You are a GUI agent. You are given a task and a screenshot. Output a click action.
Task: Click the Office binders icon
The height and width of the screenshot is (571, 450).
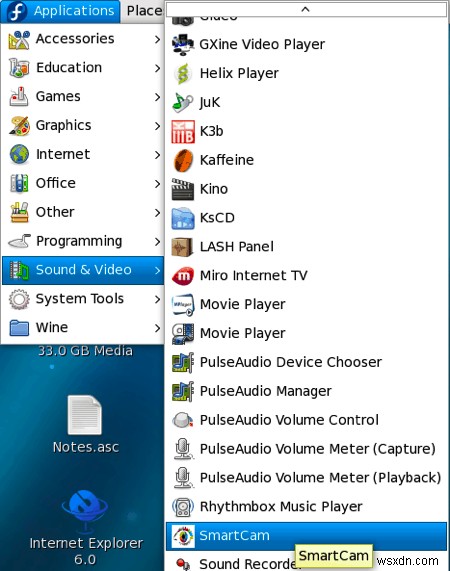click(19, 183)
